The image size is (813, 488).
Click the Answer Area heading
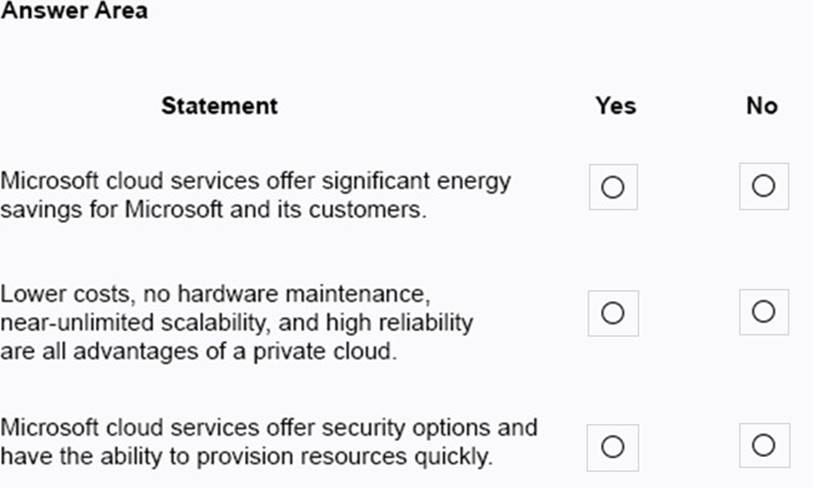click(73, 12)
